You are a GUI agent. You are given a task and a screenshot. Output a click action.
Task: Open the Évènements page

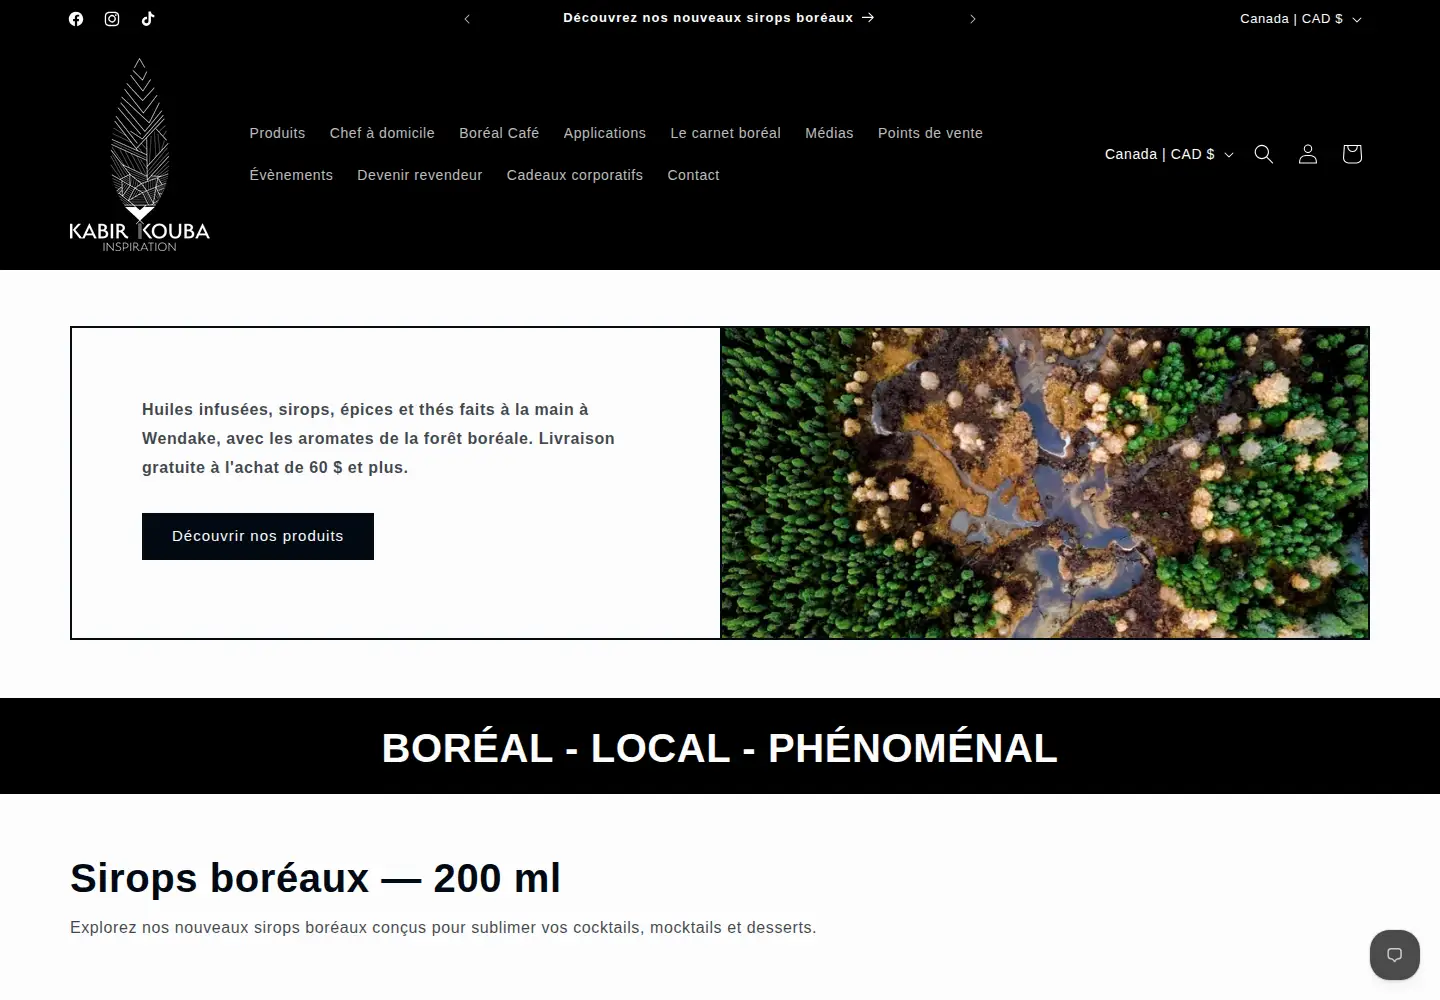pos(291,175)
